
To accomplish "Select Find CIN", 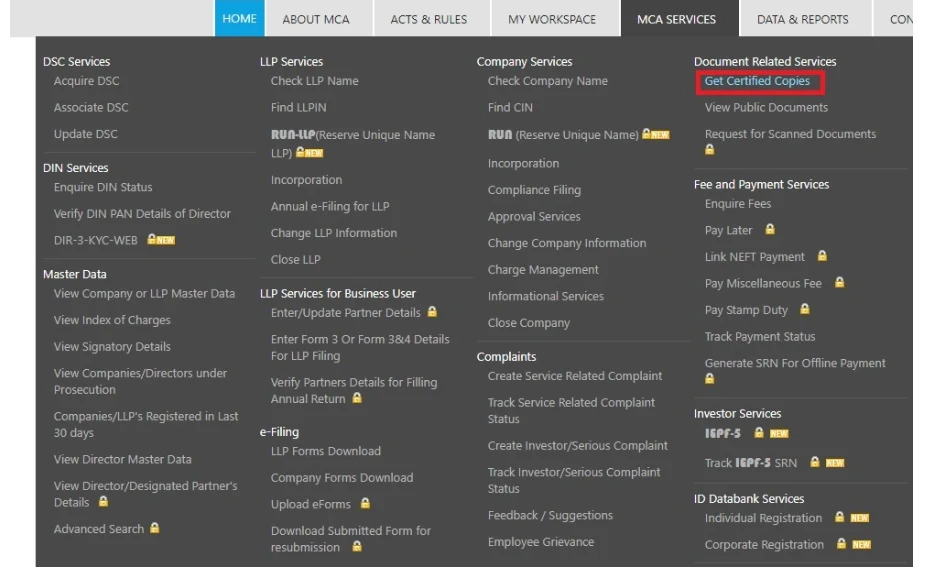I will 510,107.
